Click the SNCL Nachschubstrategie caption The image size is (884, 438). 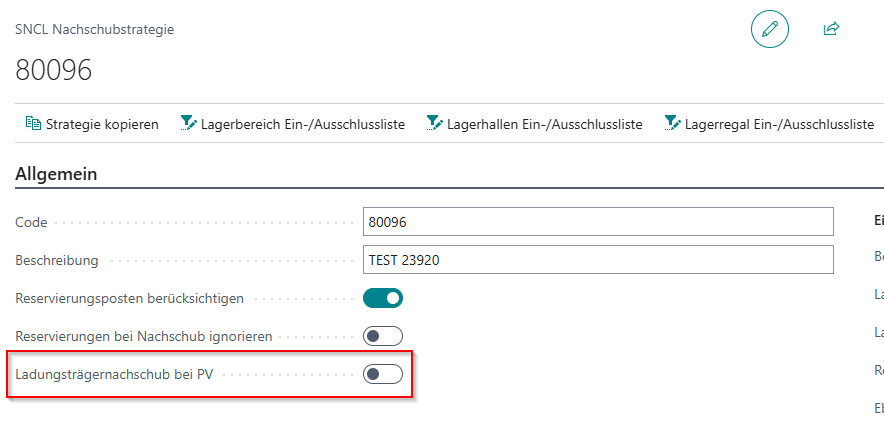95,29
